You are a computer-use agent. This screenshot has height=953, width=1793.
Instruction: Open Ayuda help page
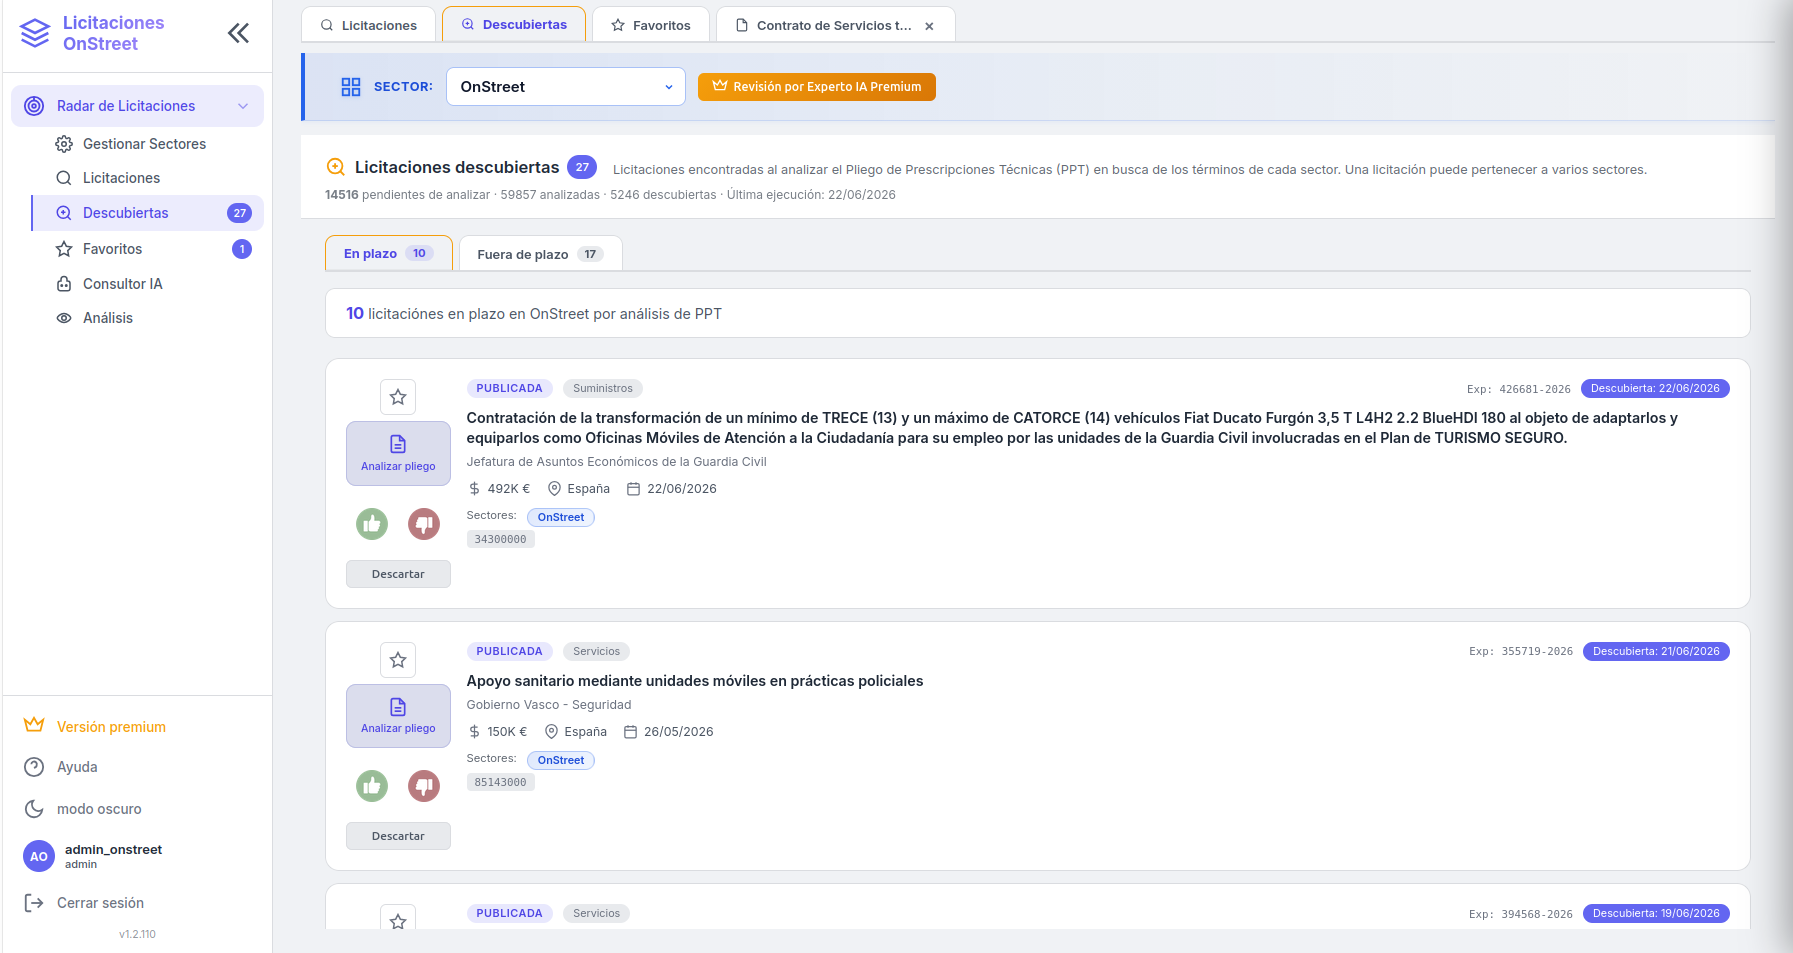tap(61, 767)
